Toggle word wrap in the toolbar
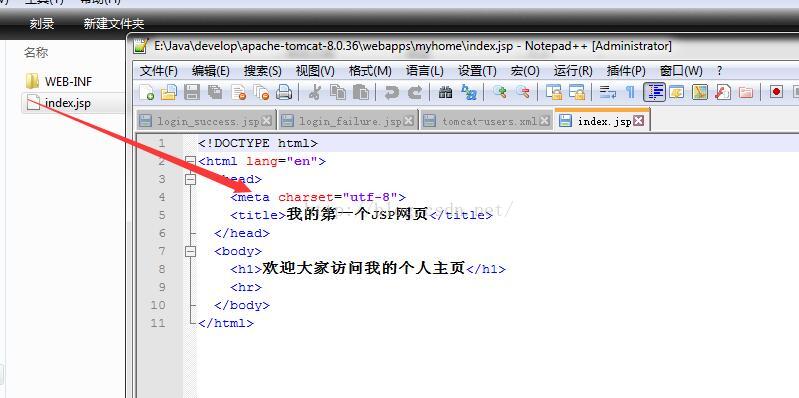The height and width of the screenshot is (398, 799). pyautogui.click(x=607, y=92)
